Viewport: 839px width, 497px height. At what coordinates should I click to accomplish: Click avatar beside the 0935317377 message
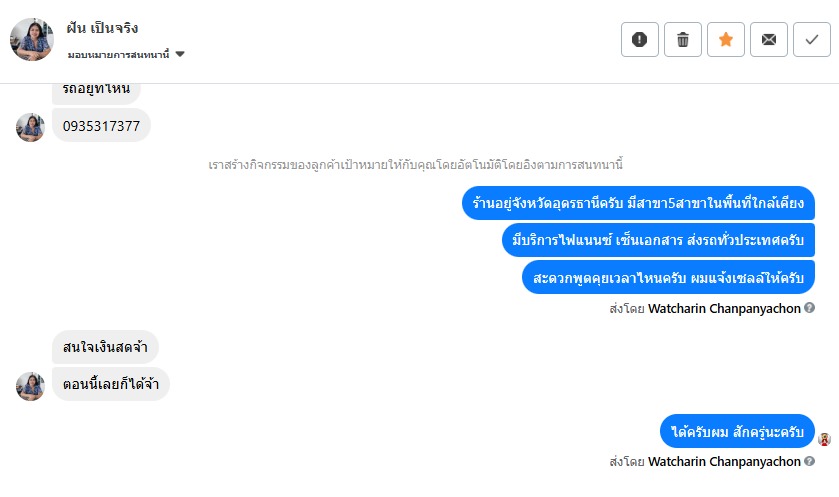30,127
